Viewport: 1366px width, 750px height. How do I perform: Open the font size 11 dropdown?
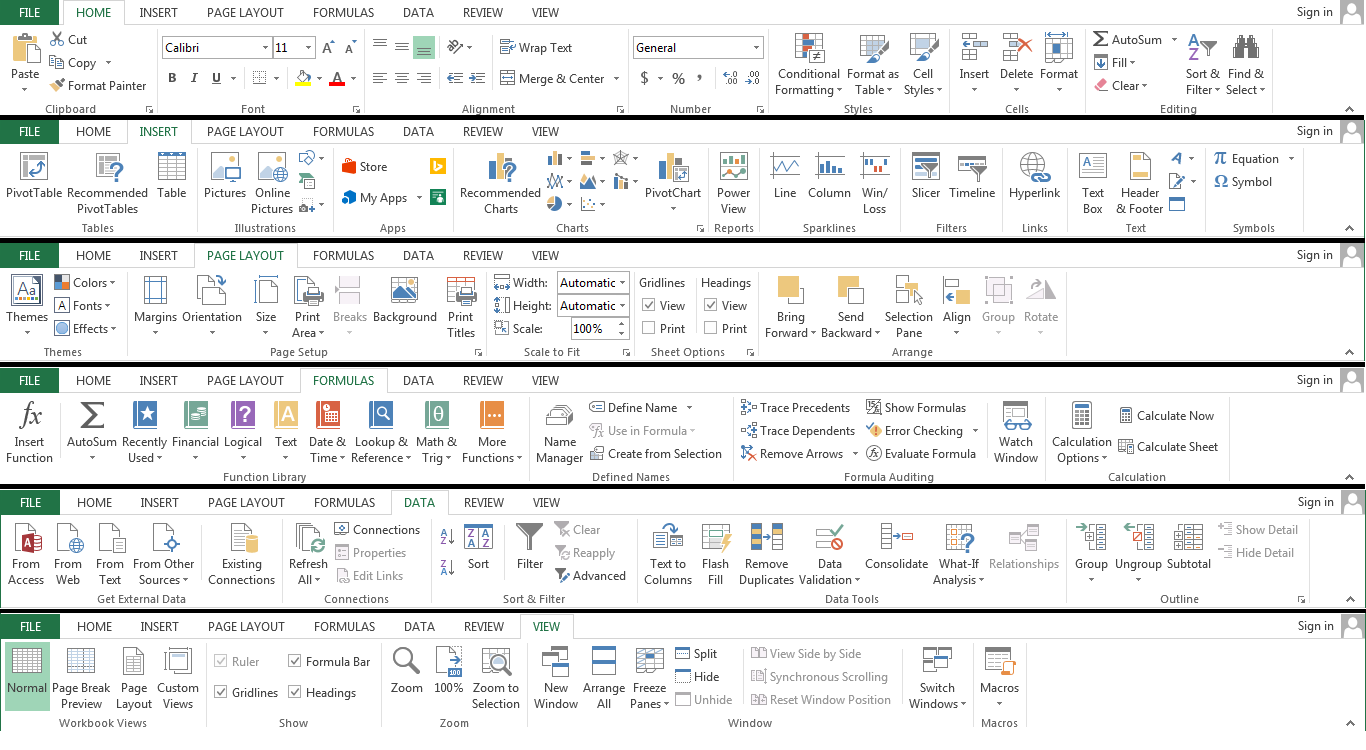[x=309, y=48]
